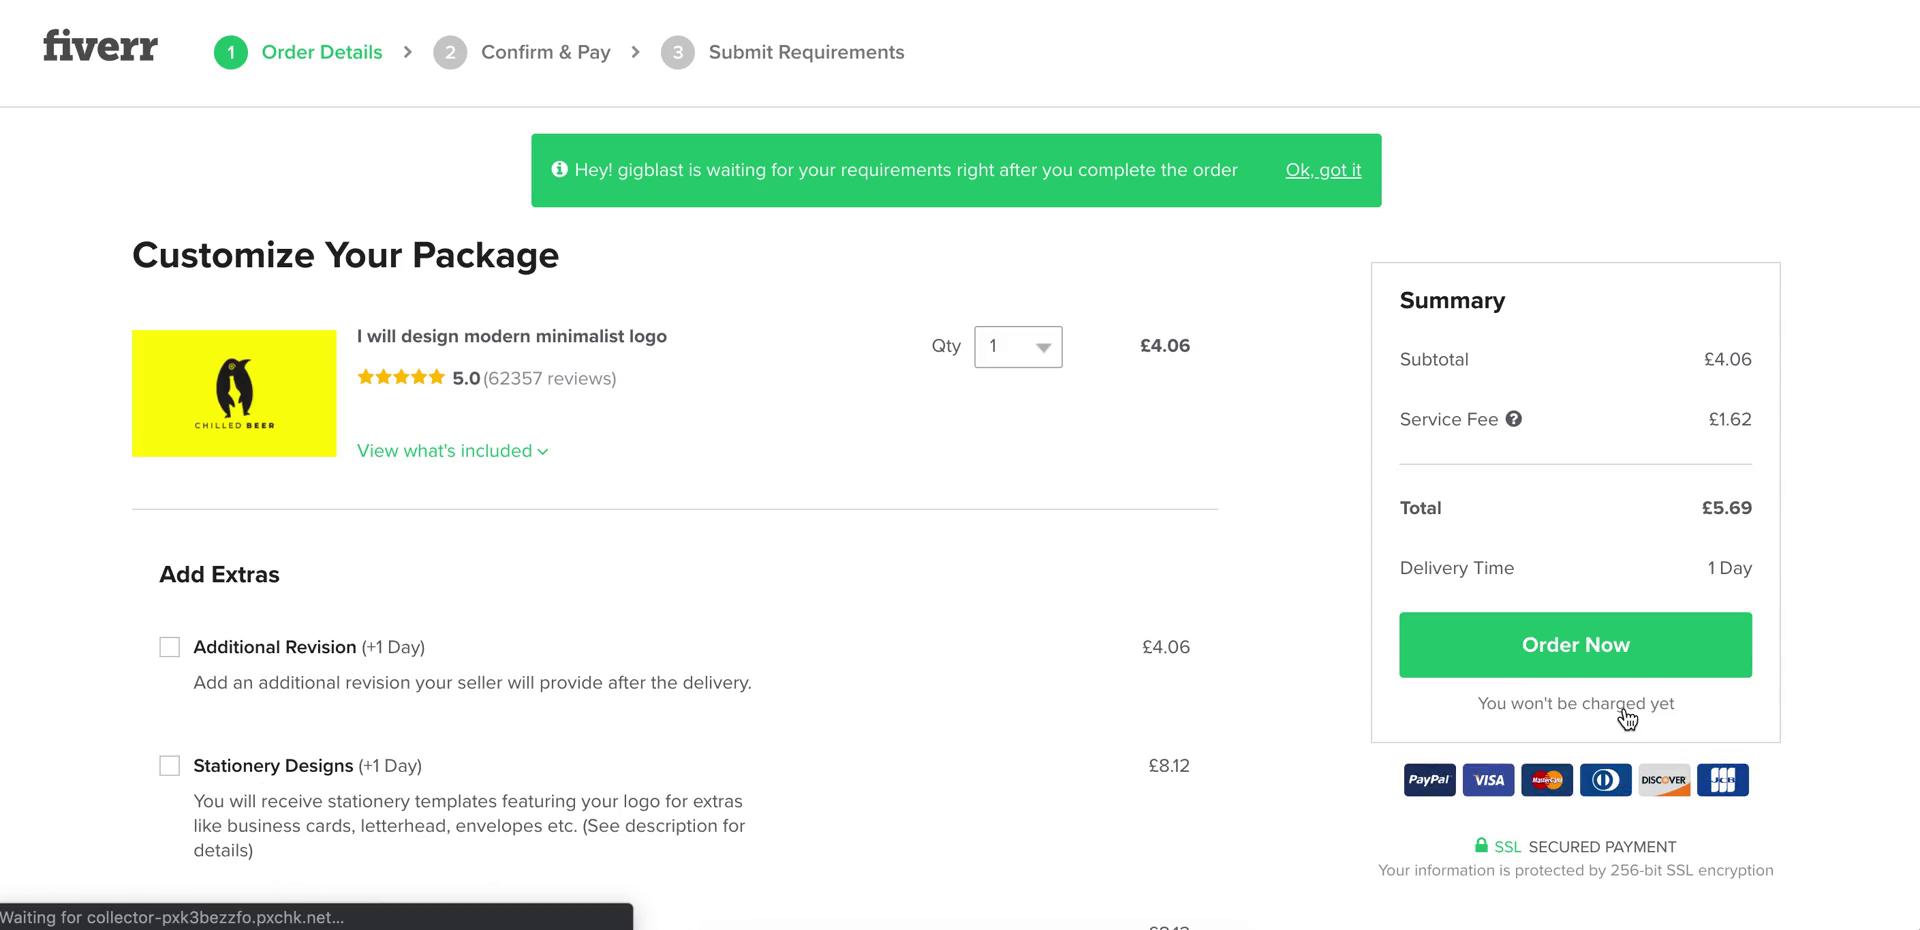Go to the Confirm & Pay step

545,52
